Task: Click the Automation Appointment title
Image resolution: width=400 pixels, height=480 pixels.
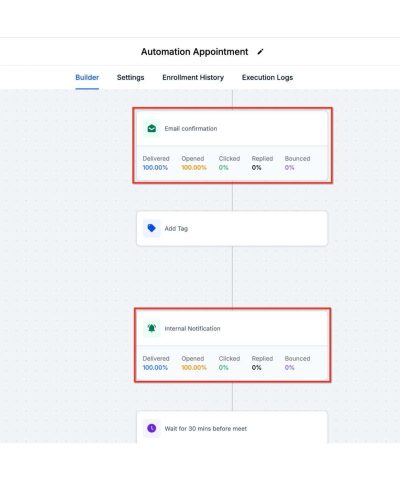Action: click(x=194, y=52)
